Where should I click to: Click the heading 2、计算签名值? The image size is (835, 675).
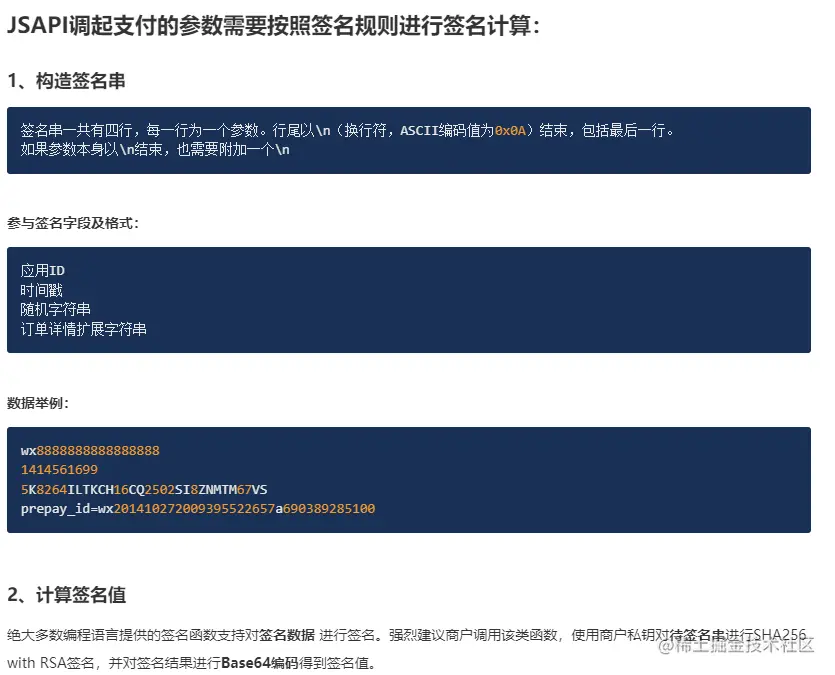(x=67, y=595)
